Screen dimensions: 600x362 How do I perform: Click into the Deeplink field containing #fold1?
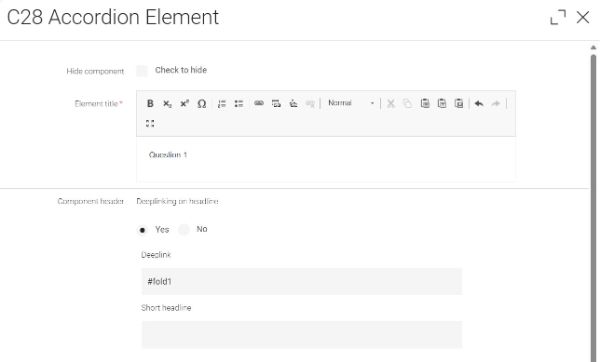click(x=302, y=281)
